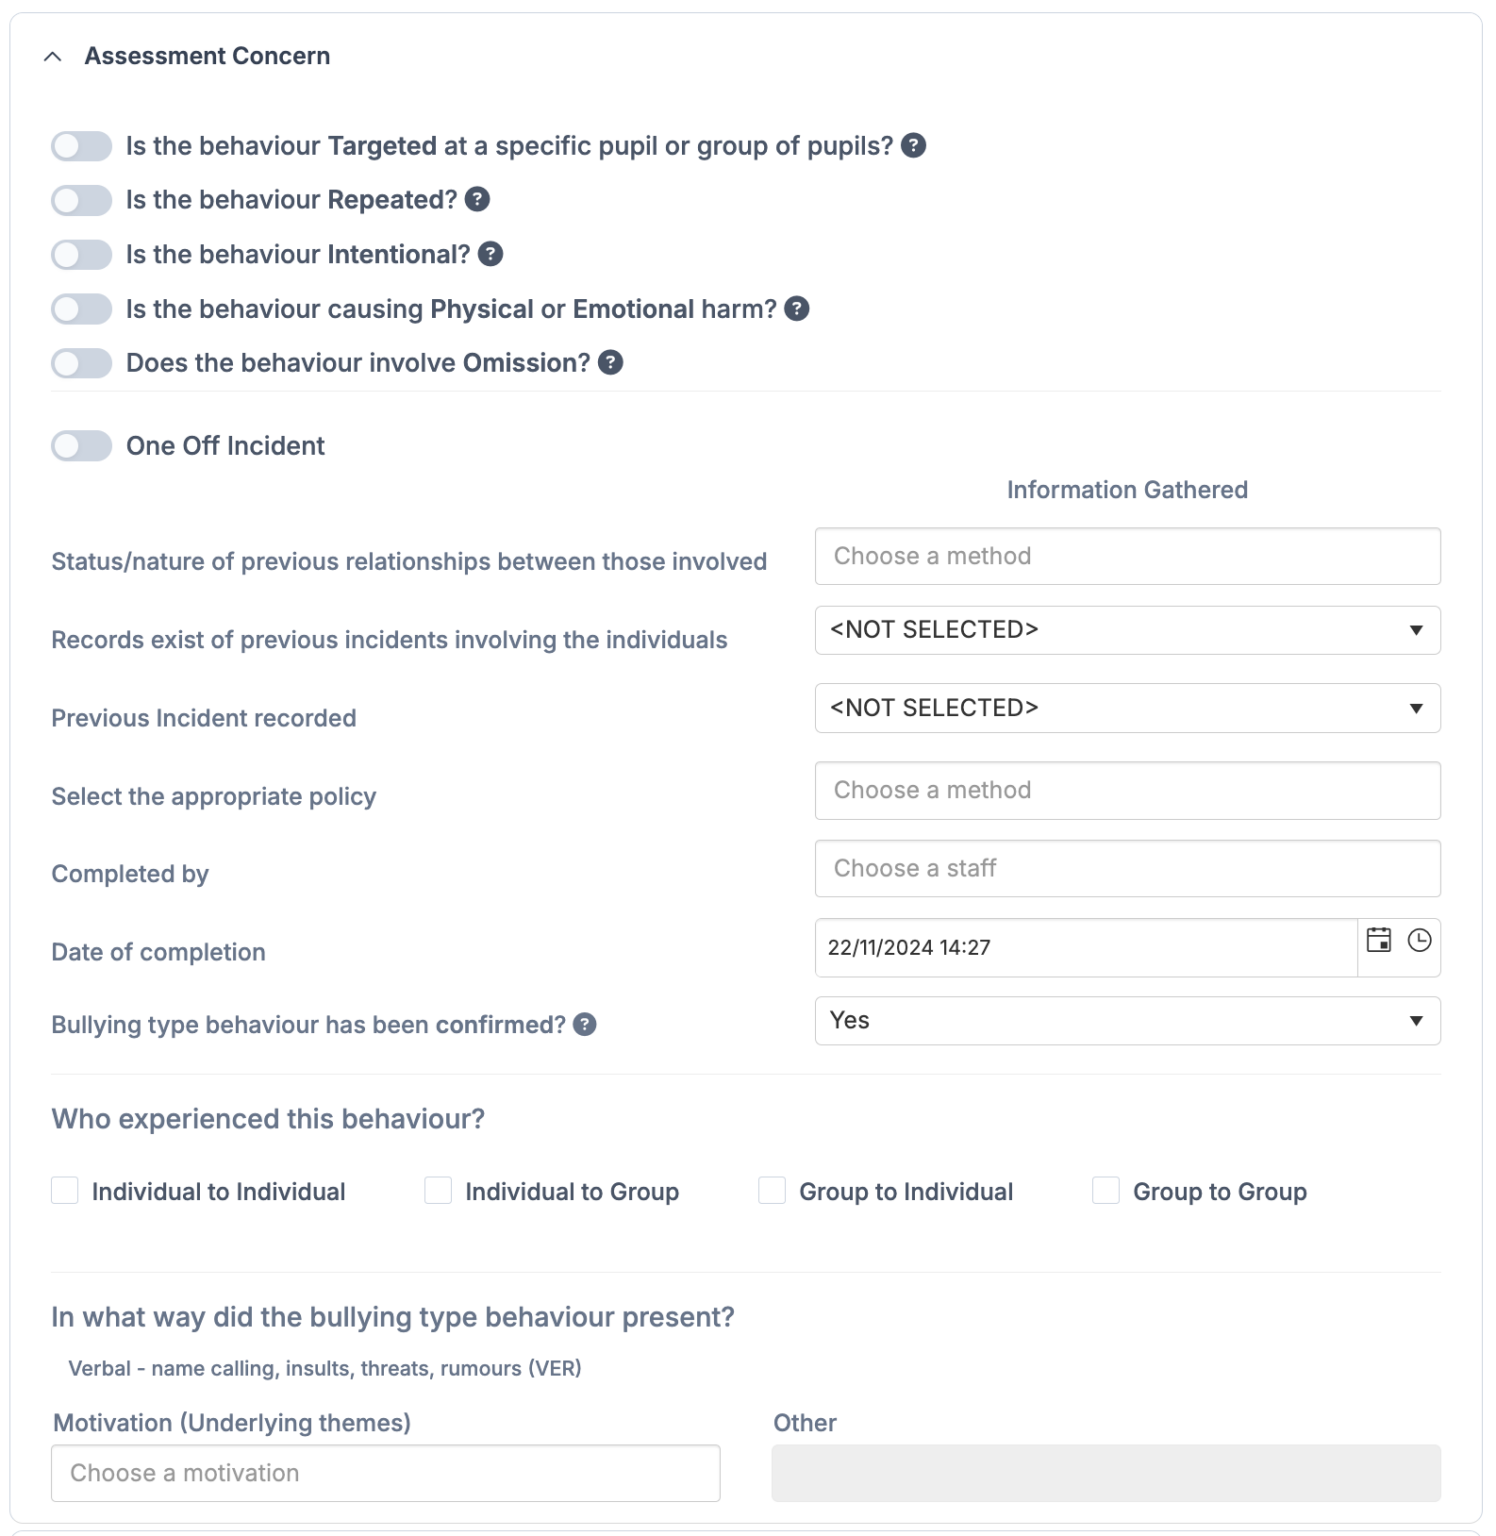Toggle the One Off Incident switch
Image resolution: width=1496 pixels, height=1536 pixels.
coord(82,445)
